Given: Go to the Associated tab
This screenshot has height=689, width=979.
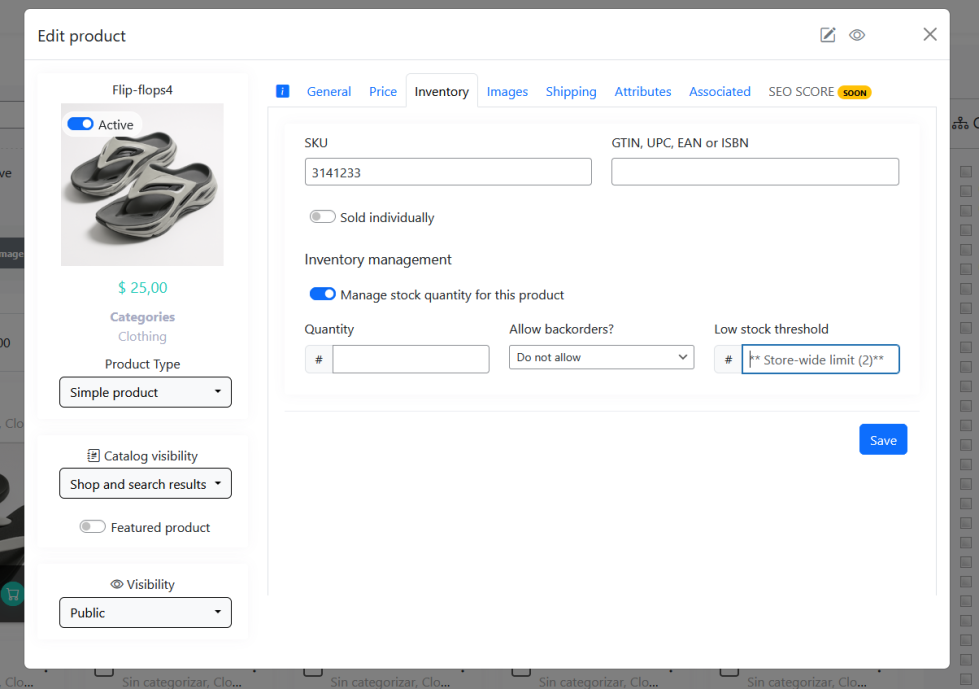Looking at the screenshot, I should [x=719, y=92].
